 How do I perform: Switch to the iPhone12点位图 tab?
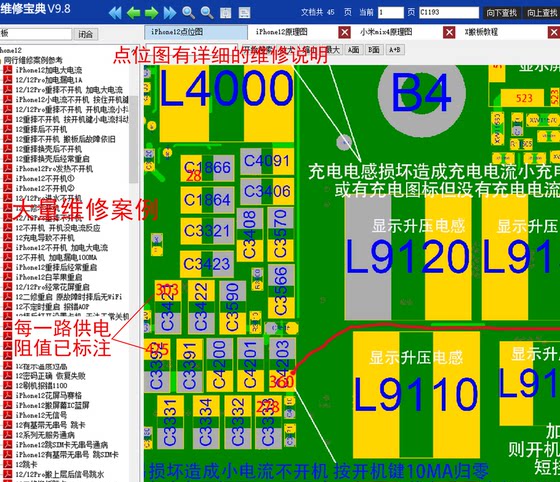196,32
